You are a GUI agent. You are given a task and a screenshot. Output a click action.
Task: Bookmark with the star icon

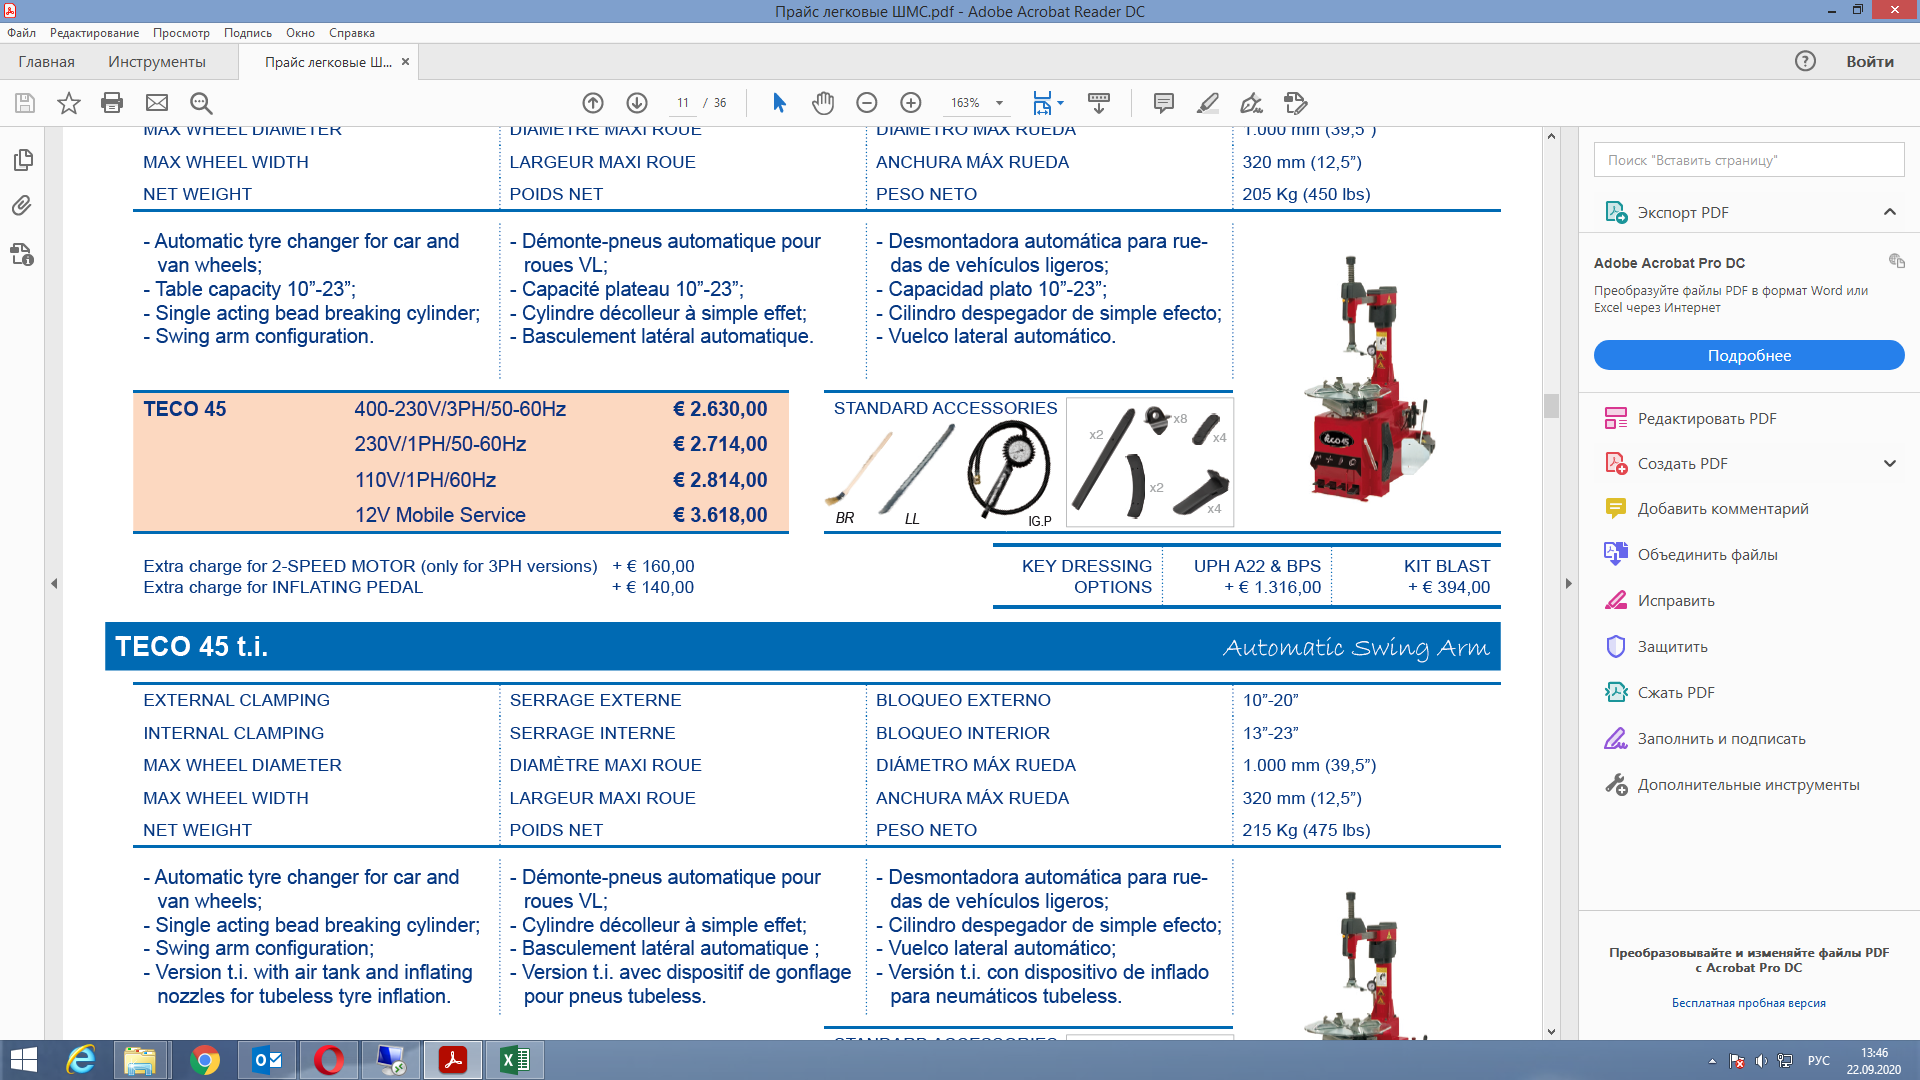click(x=68, y=103)
